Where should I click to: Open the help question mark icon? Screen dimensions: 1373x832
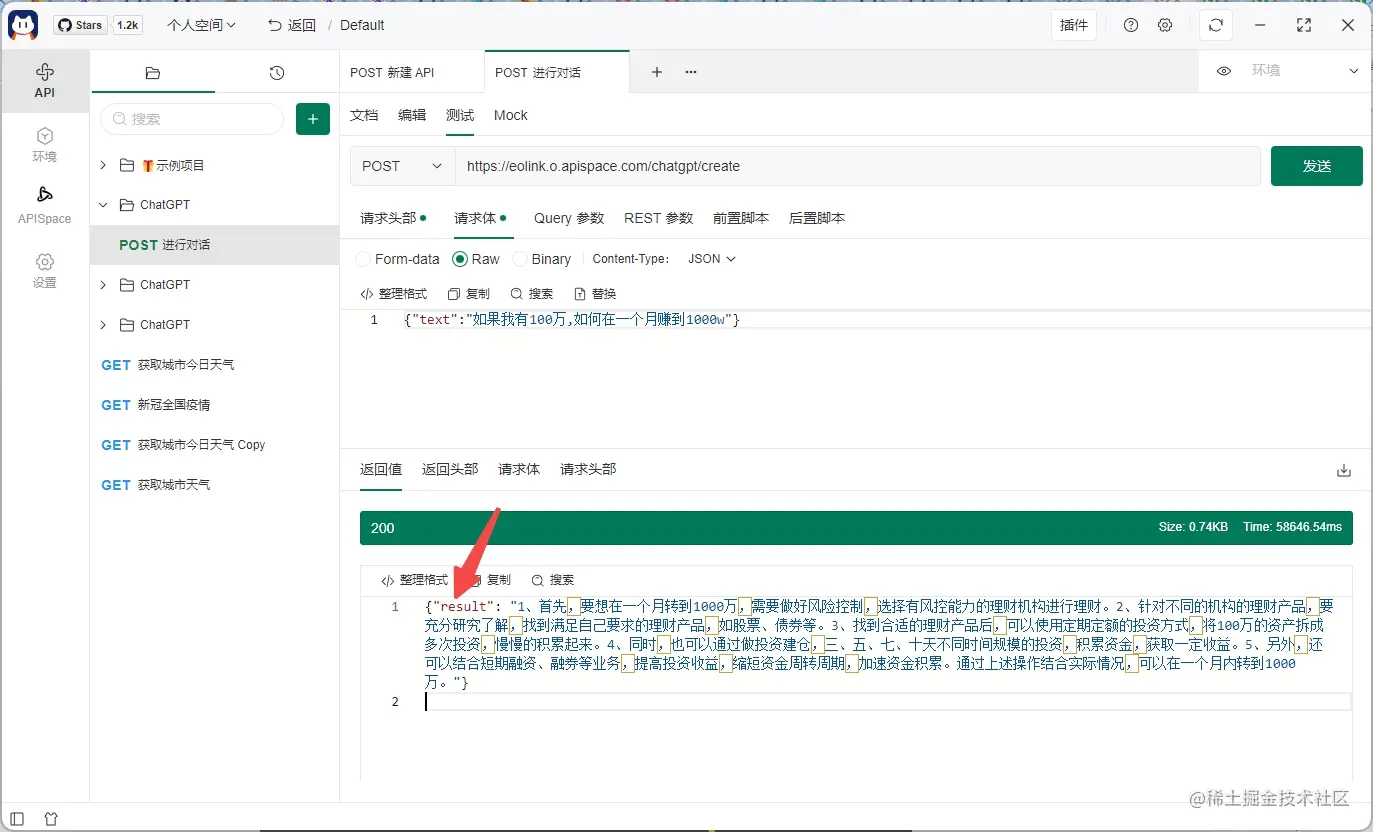[x=1131, y=25]
